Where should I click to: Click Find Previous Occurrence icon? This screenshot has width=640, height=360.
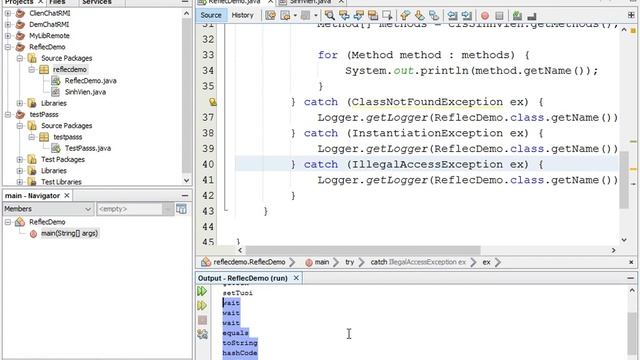tap(344, 16)
